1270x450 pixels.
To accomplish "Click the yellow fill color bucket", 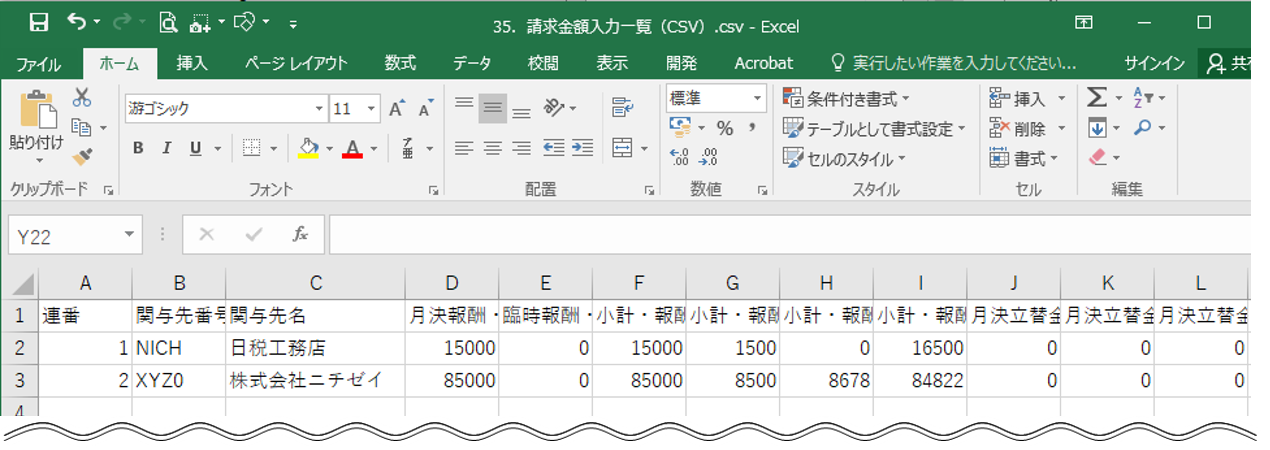I will 309,148.
